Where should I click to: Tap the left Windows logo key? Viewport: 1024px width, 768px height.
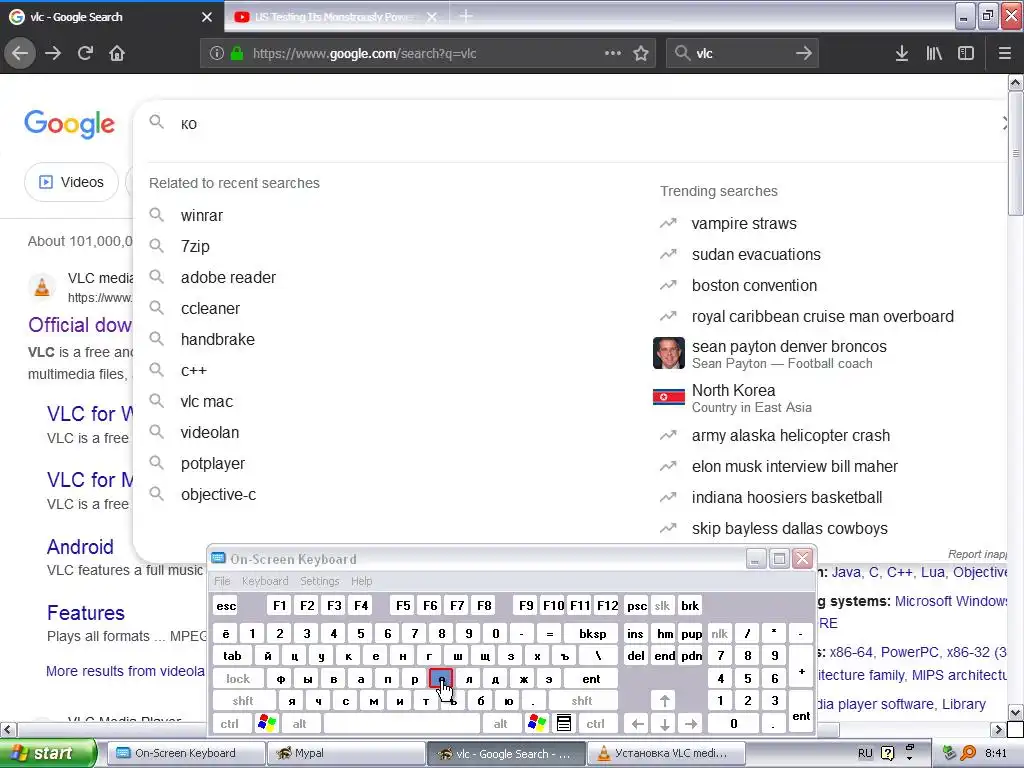click(x=267, y=723)
